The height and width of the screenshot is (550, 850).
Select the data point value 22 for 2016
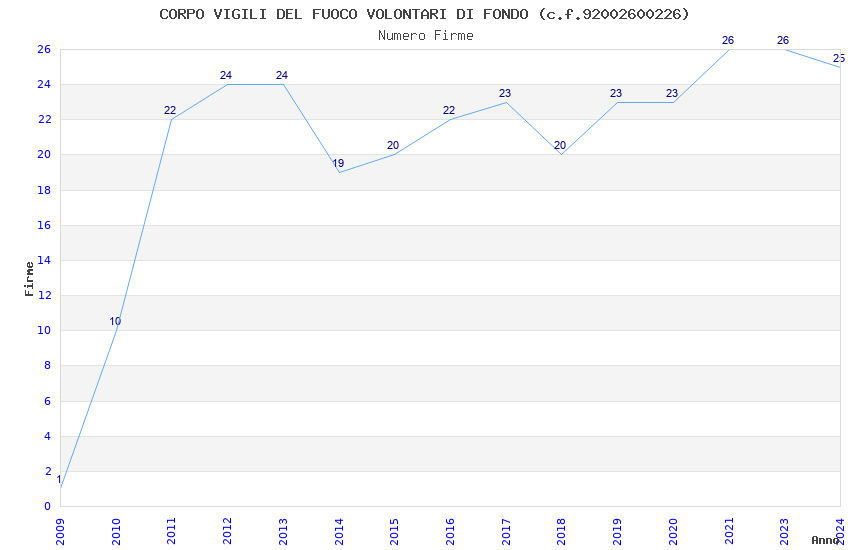click(449, 110)
